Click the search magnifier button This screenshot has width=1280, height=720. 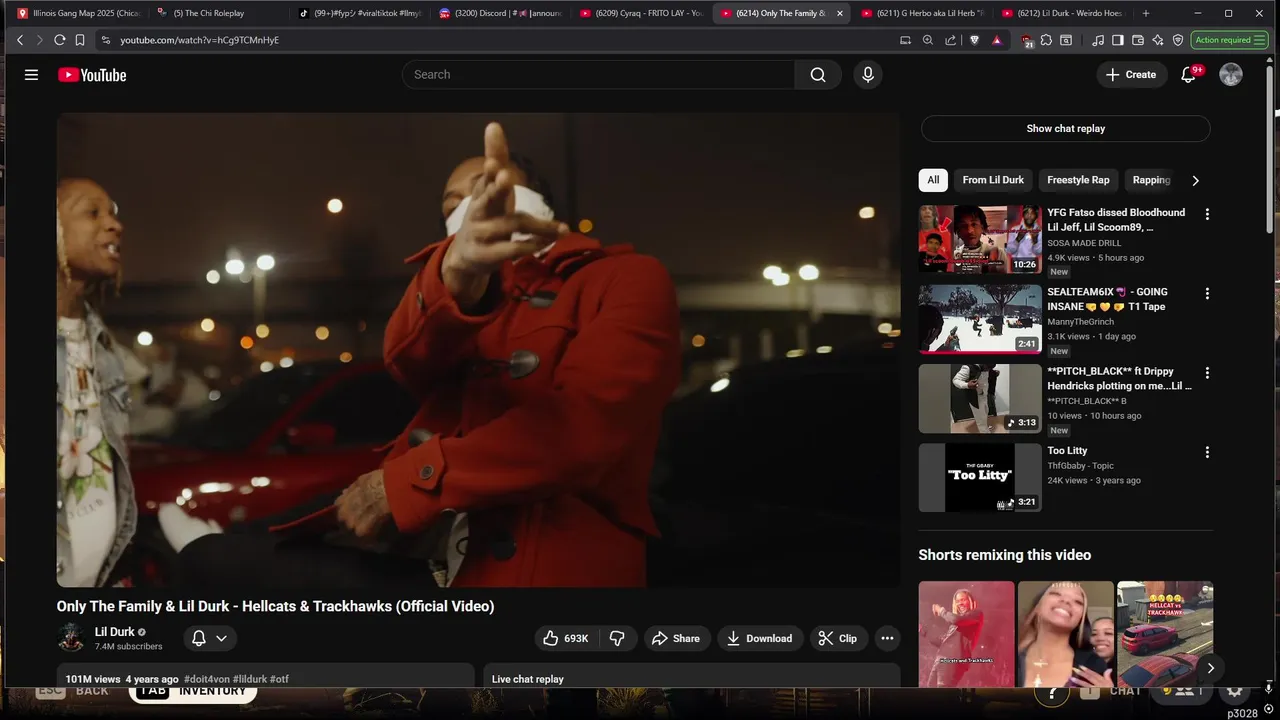[x=818, y=75]
